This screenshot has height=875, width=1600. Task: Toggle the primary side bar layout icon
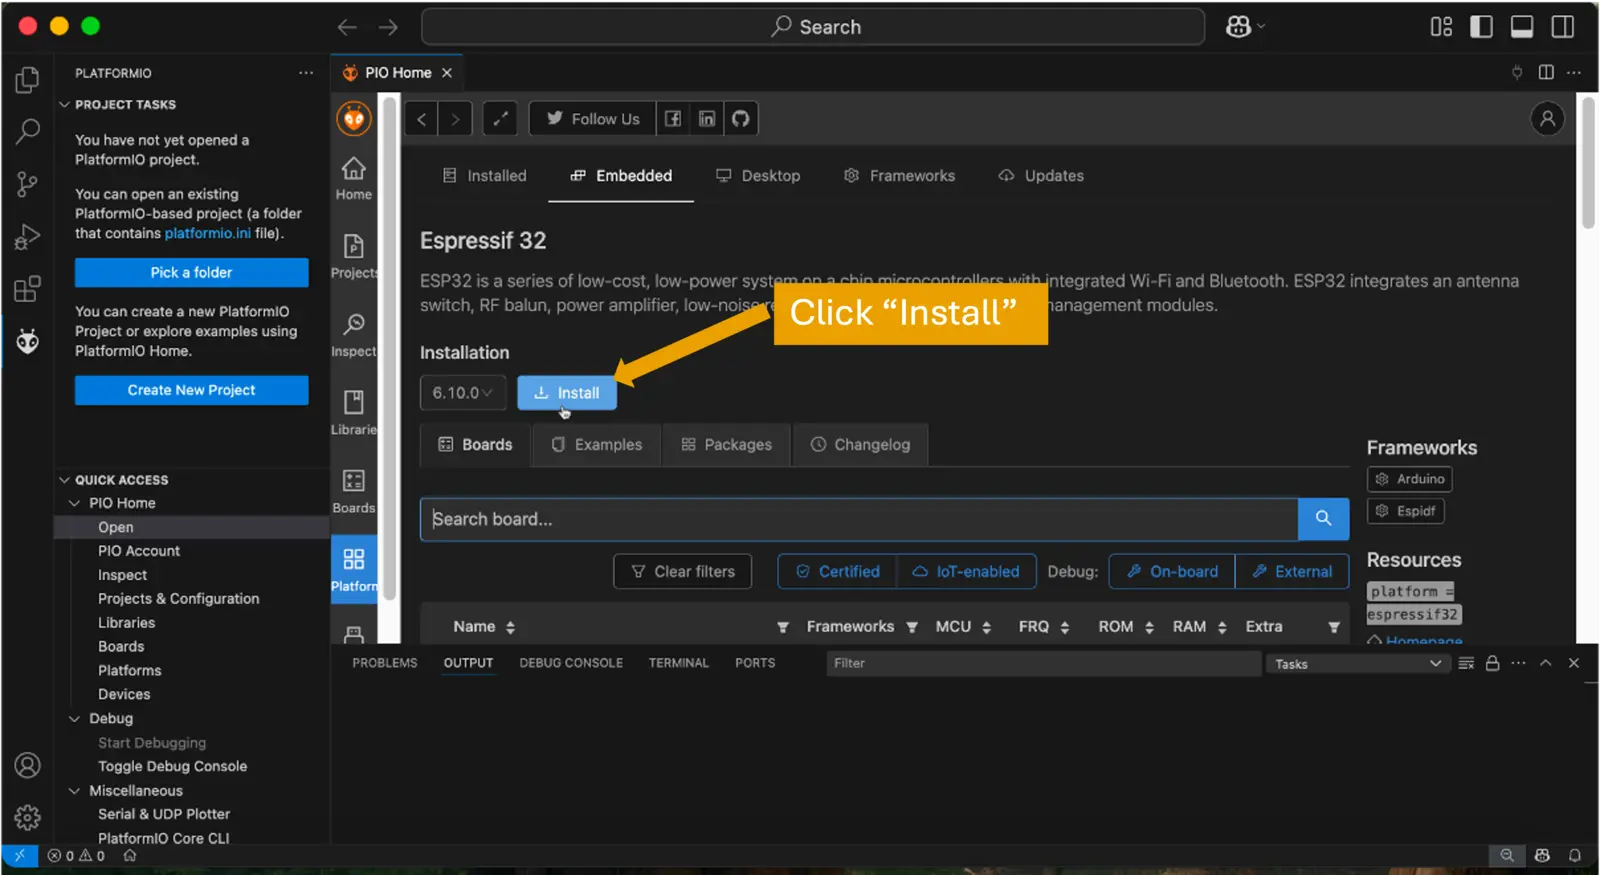pos(1482,27)
